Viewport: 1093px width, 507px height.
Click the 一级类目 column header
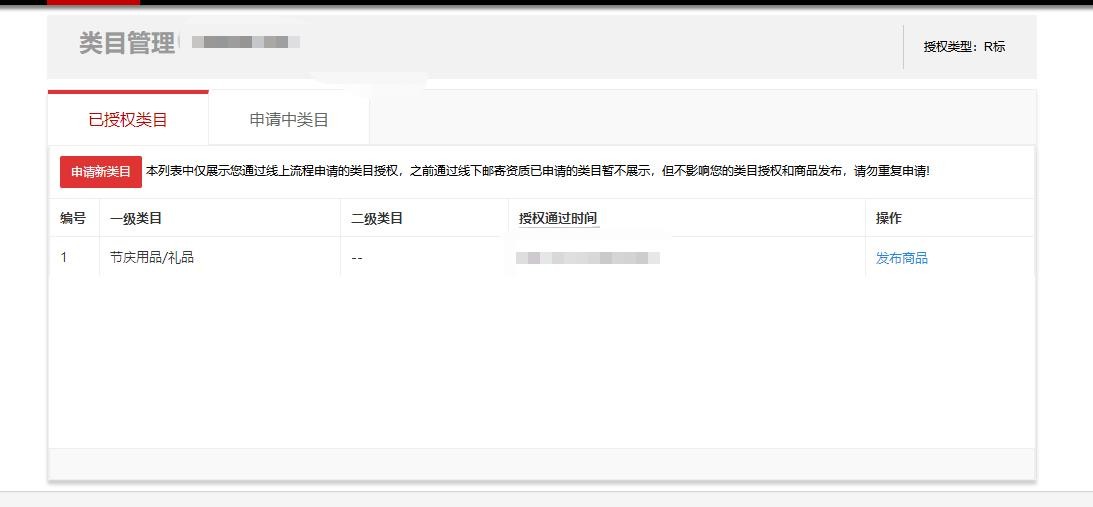(x=136, y=218)
